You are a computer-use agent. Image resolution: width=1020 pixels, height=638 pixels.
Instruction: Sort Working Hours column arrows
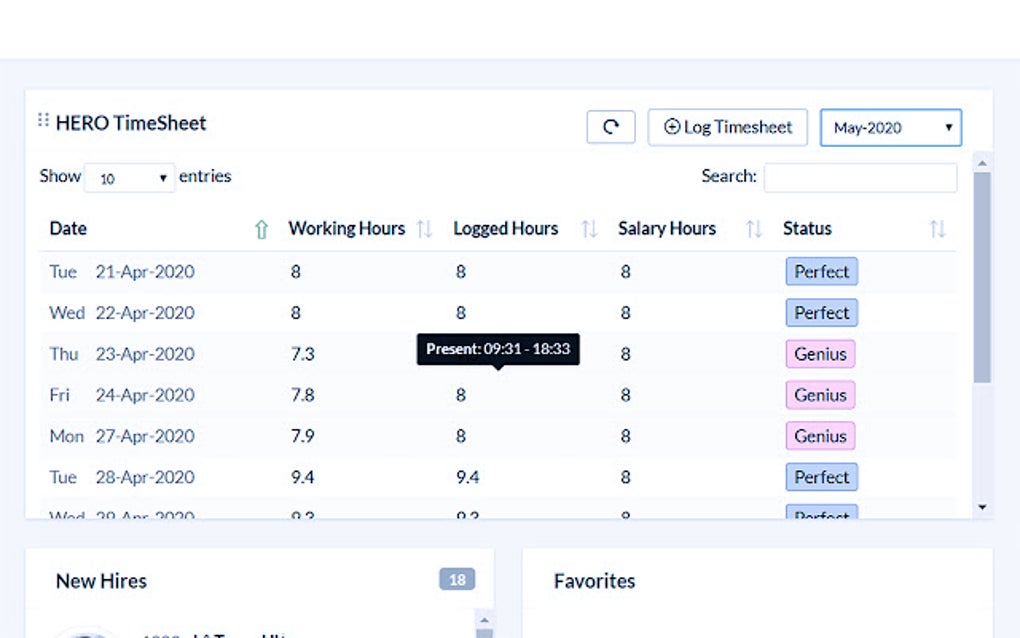coord(424,229)
